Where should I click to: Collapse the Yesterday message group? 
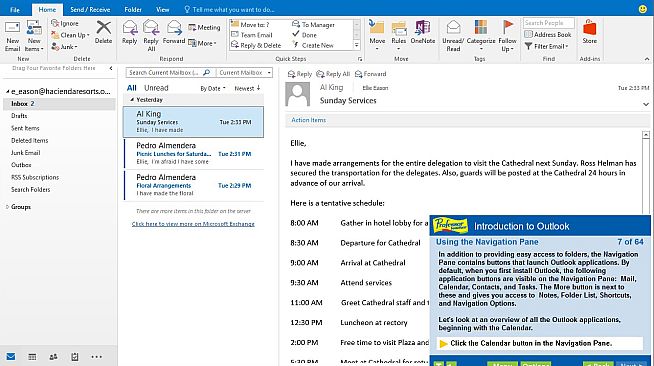click(x=132, y=100)
